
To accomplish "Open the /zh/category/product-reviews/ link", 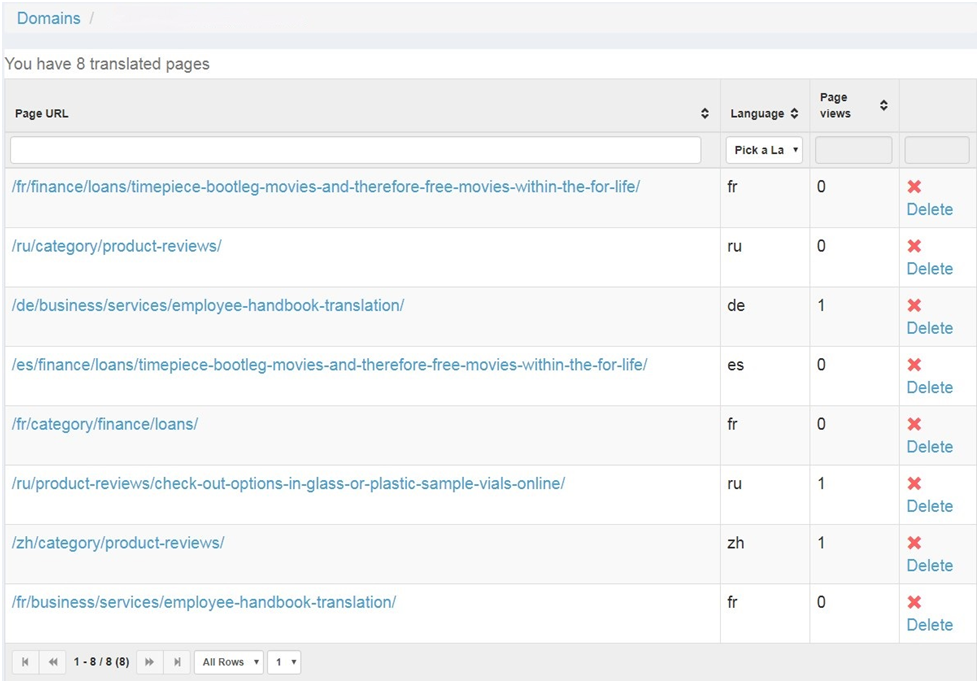I will click(x=118, y=543).
